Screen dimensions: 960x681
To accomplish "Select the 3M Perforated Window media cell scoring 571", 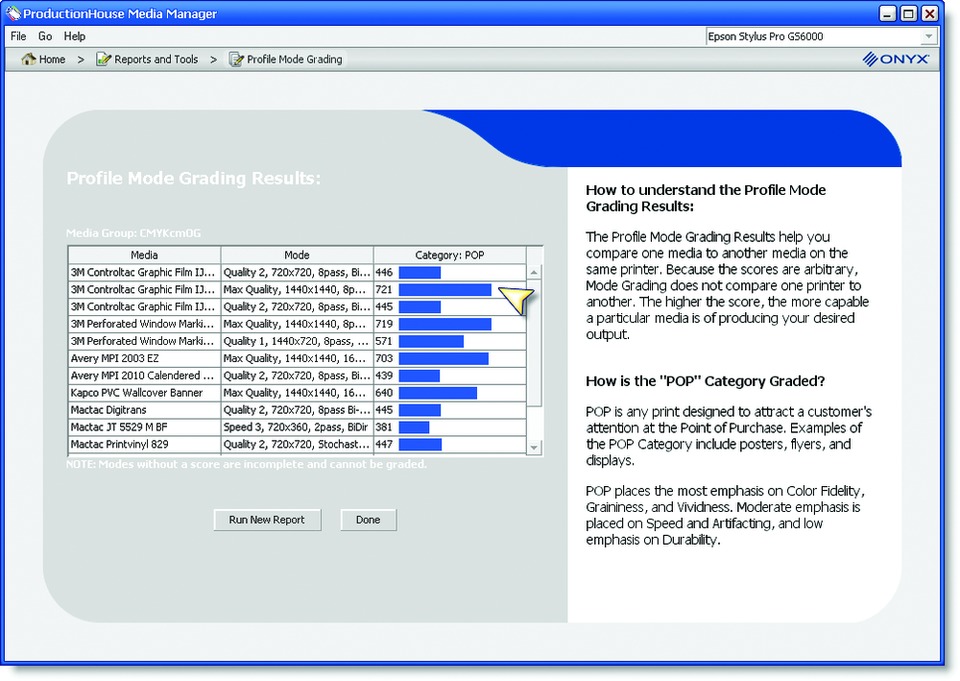I will point(144,340).
